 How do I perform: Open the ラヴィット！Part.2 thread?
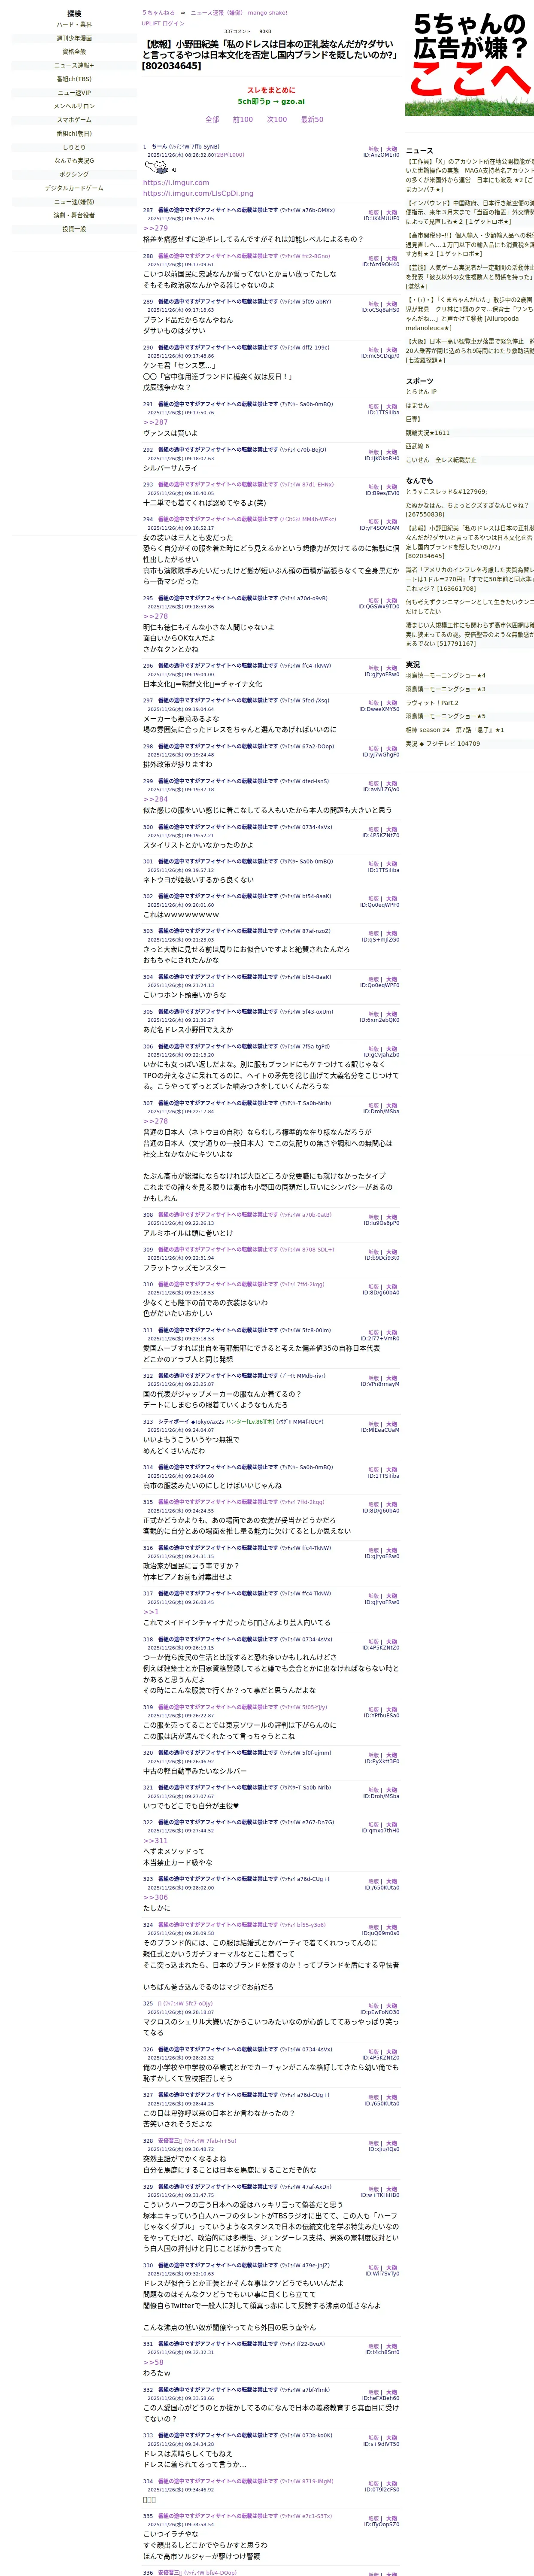point(432,702)
